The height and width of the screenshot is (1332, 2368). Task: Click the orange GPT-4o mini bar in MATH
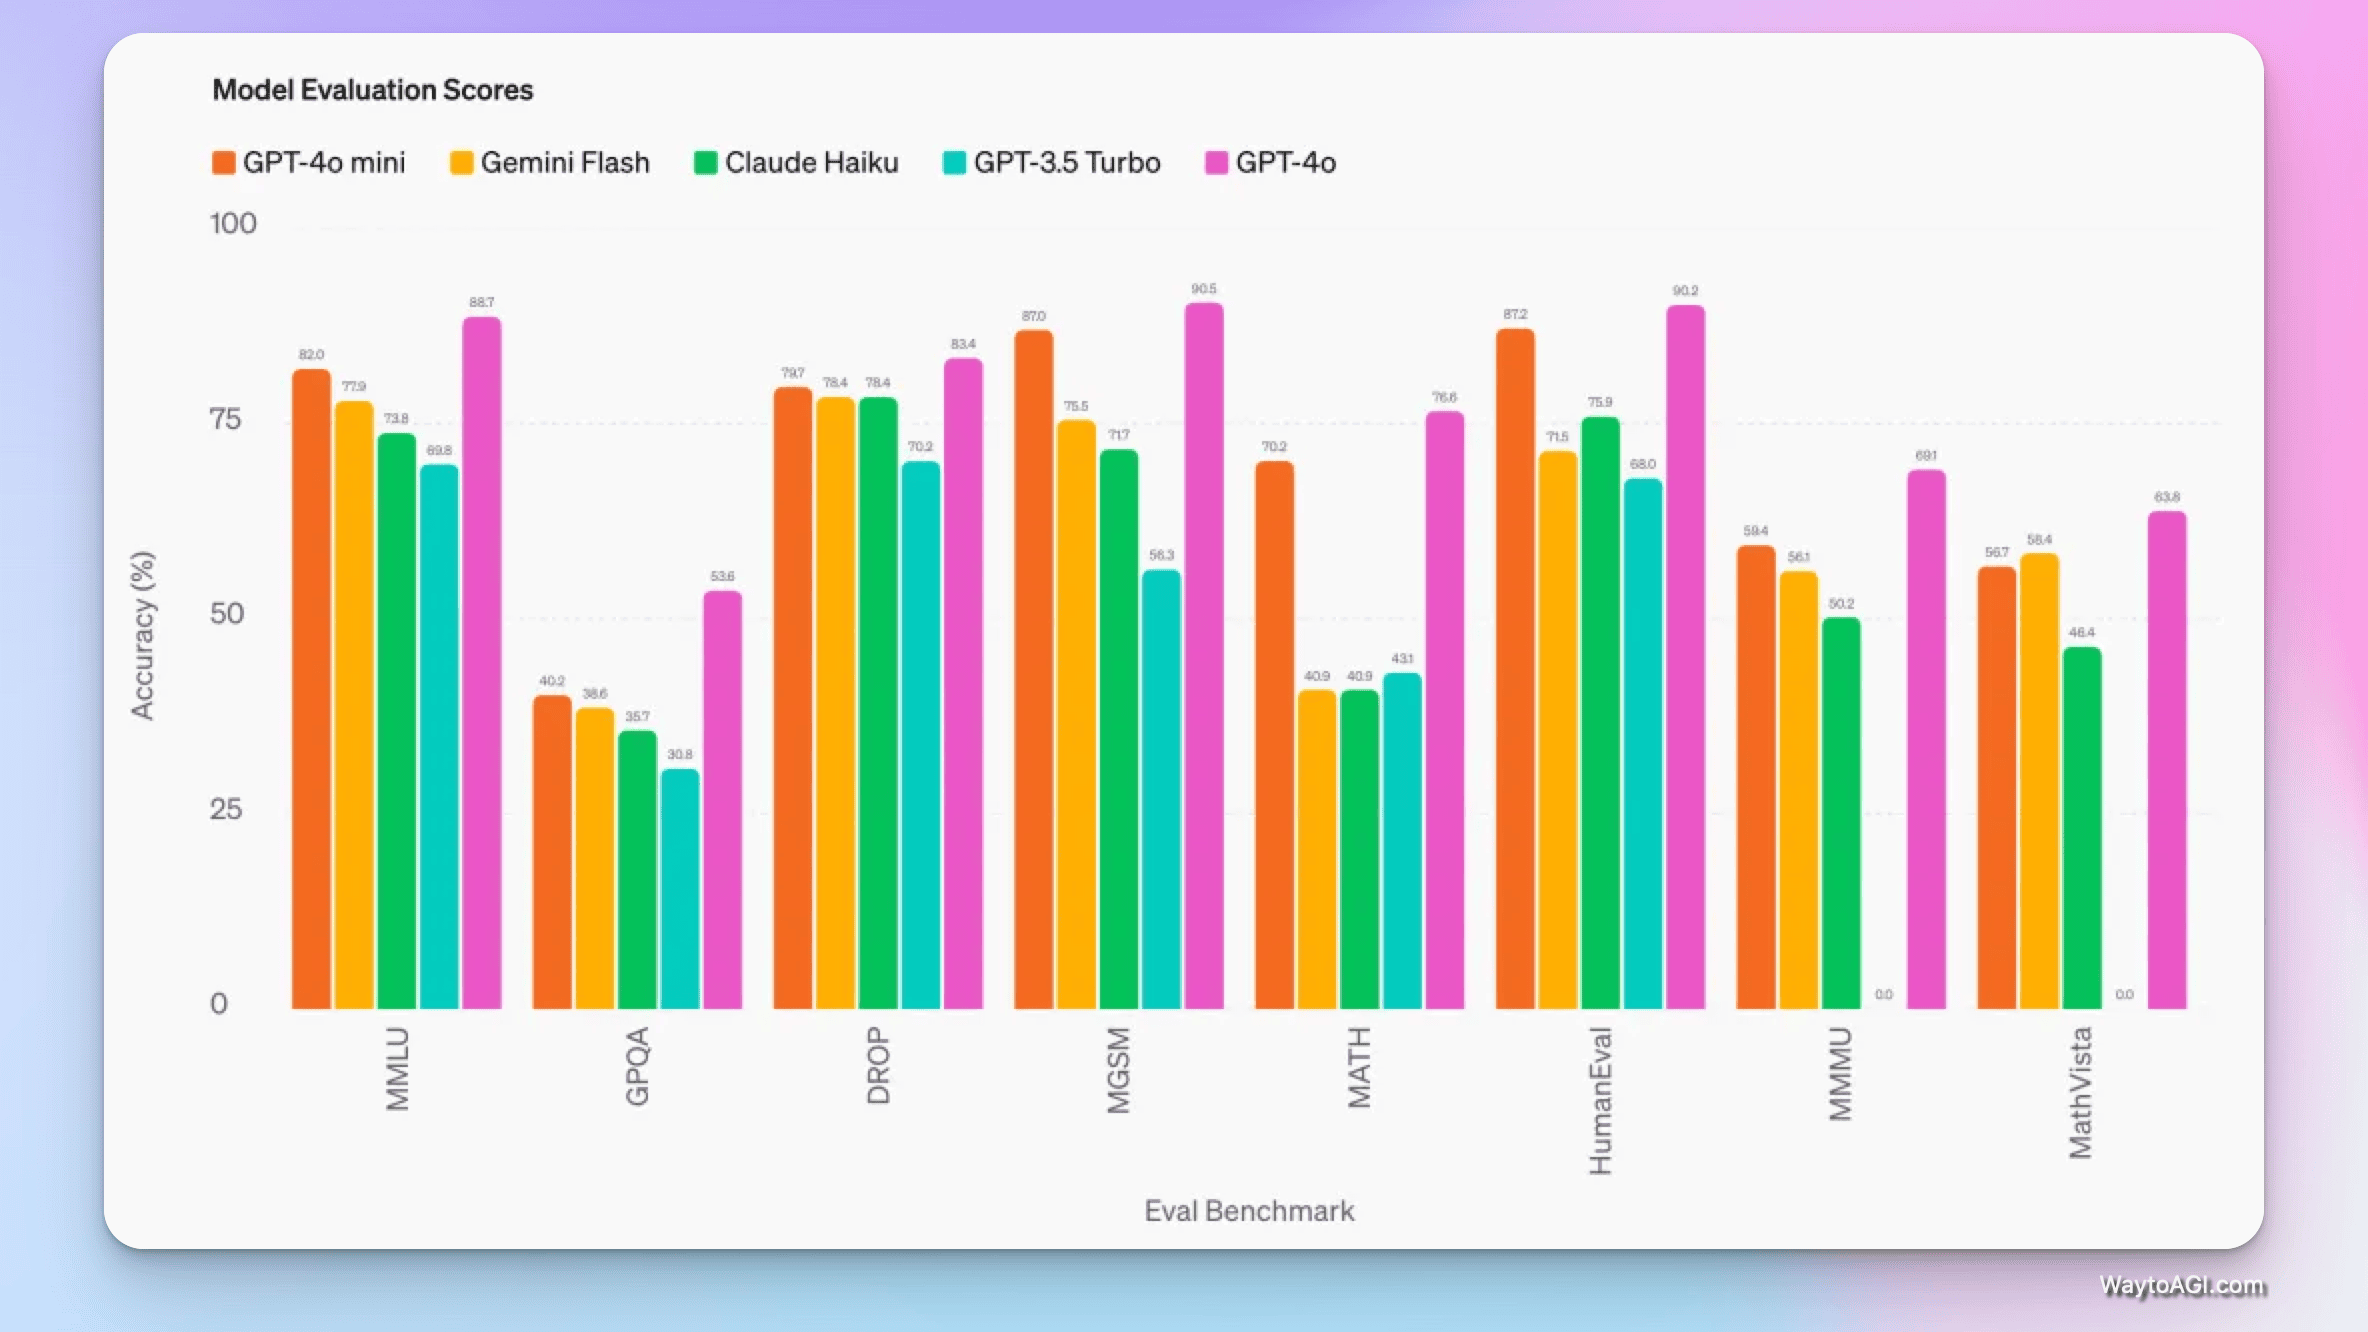point(1274,735)
